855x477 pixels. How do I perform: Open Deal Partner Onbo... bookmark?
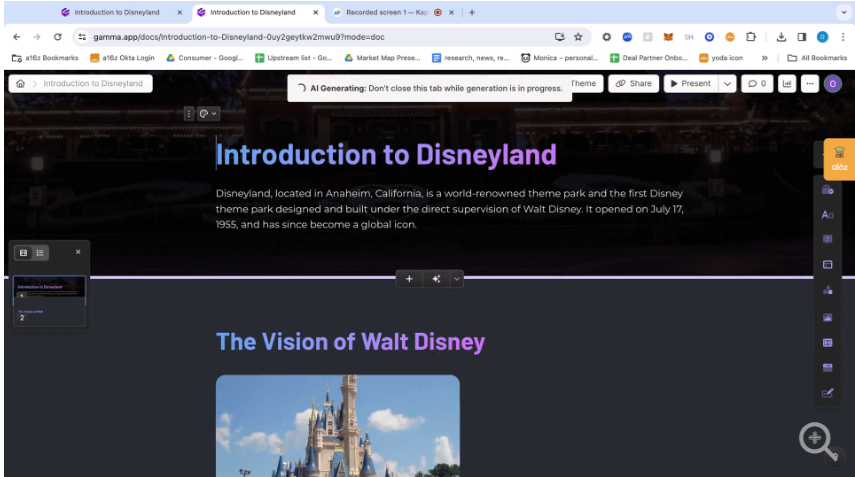pos(648,58)
